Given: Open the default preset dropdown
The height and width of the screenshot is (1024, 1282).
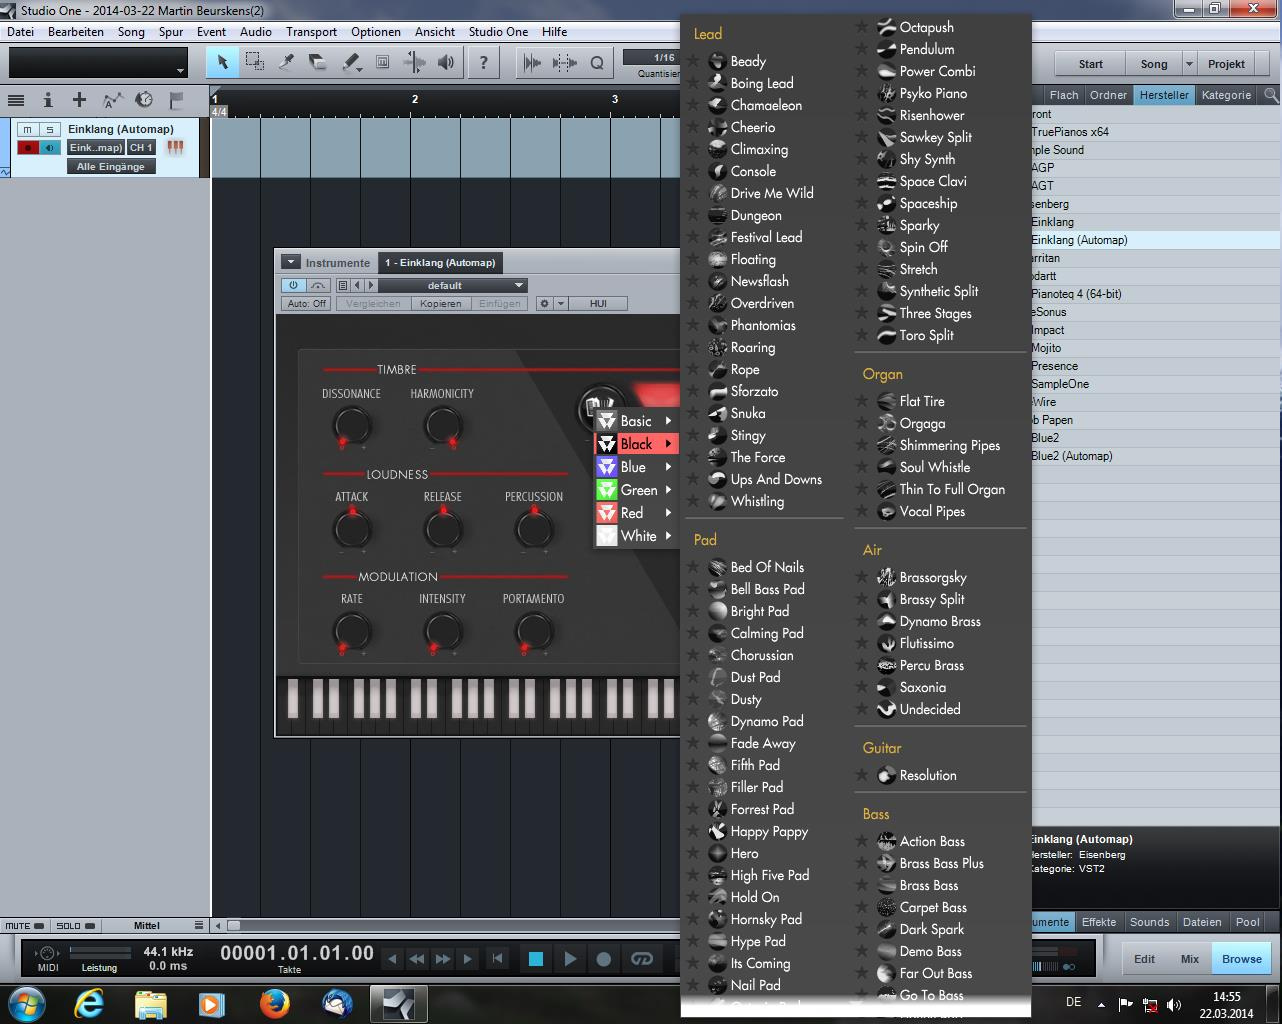Looking at the screenshot, I should [x=452, y=285].
